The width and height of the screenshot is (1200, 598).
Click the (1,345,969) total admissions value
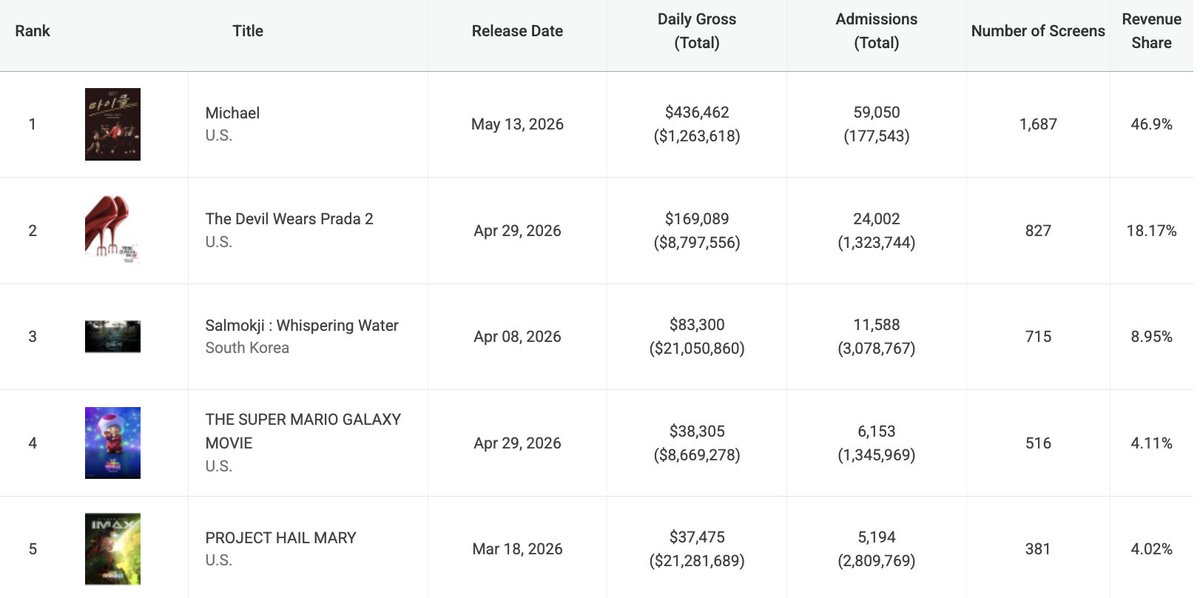(x=877, y=455)
